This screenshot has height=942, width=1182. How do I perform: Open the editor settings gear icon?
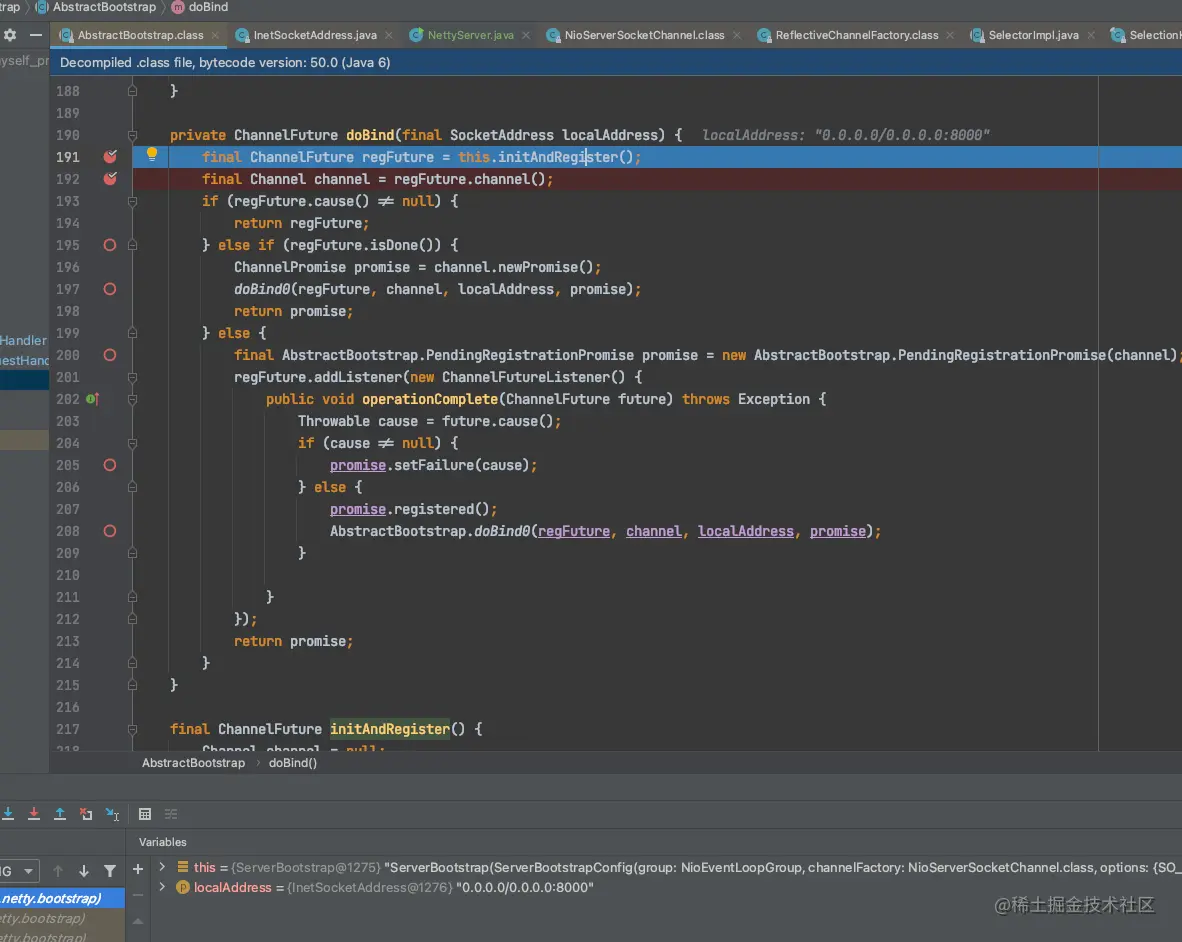(x=10, y=35)
